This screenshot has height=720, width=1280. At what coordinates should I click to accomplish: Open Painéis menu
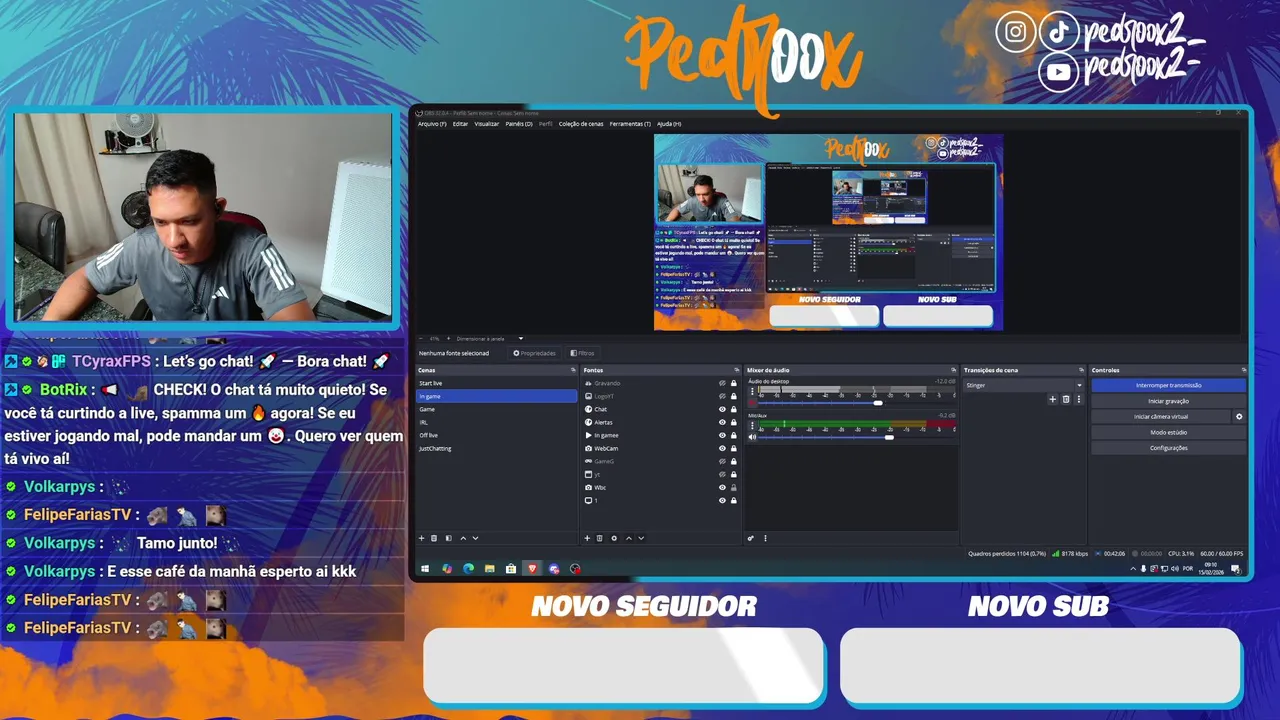pos(519,124)
